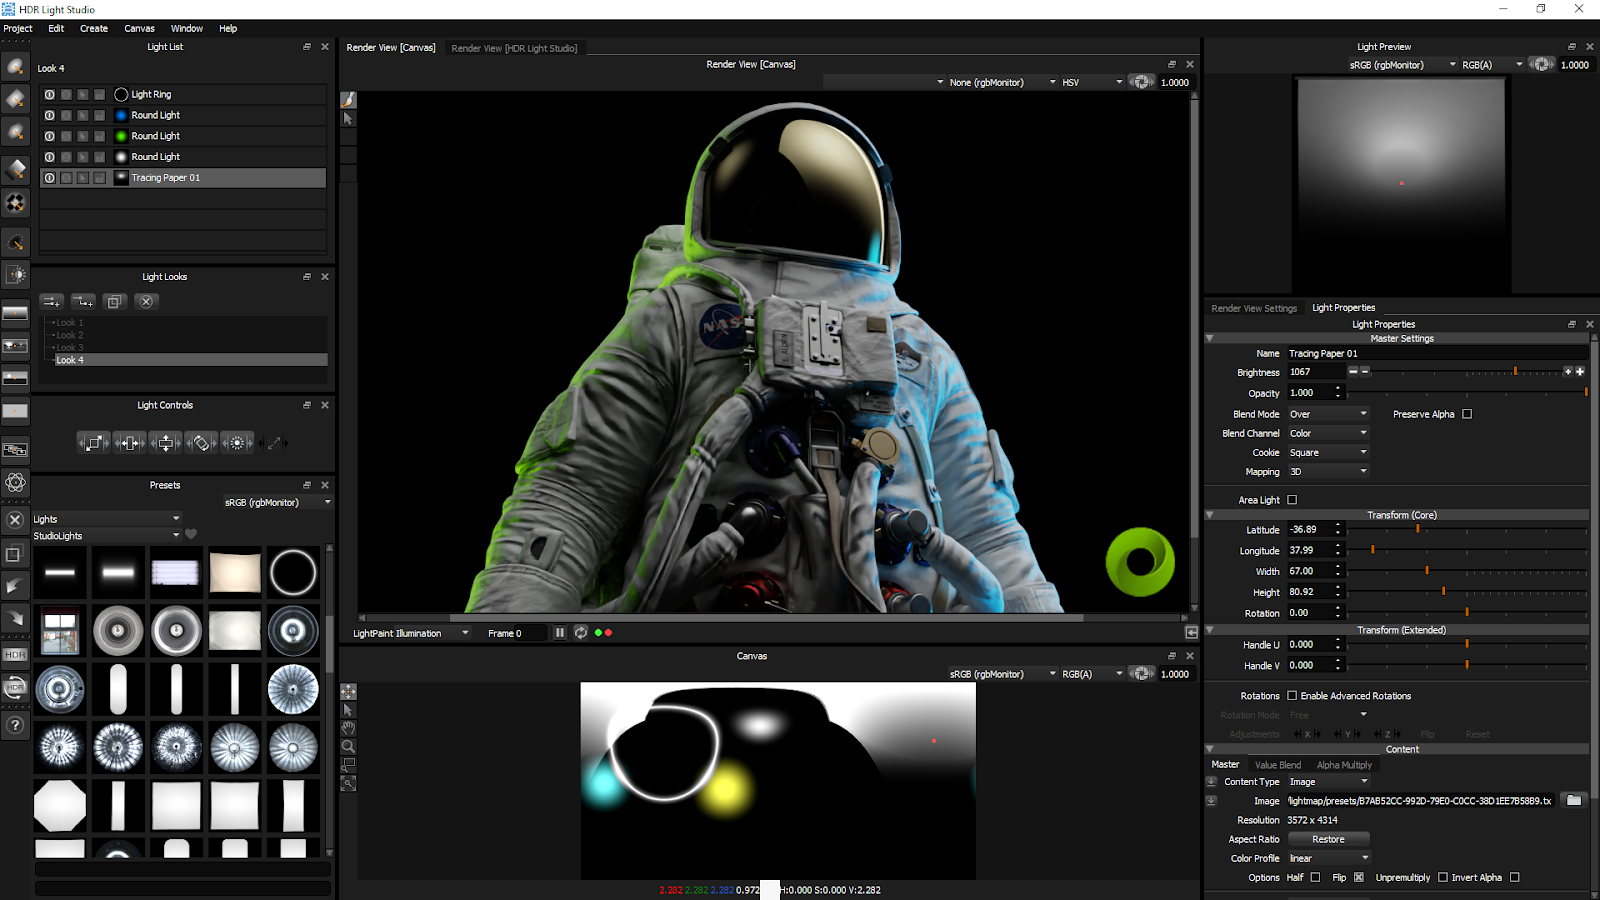Click the Restore aspect ratio button
1600x900 pixels.
point(1328,839)
